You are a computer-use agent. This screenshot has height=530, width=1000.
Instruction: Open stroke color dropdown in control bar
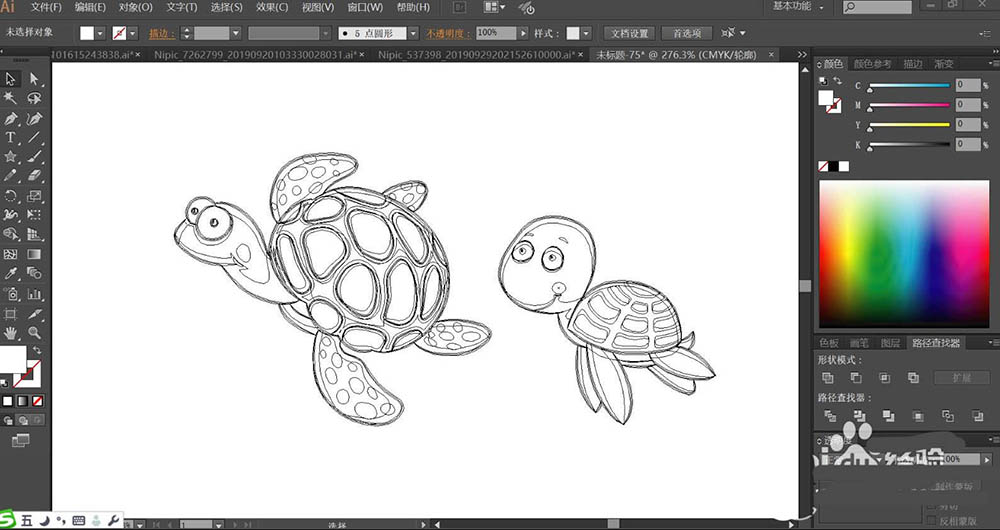(133, 33)
